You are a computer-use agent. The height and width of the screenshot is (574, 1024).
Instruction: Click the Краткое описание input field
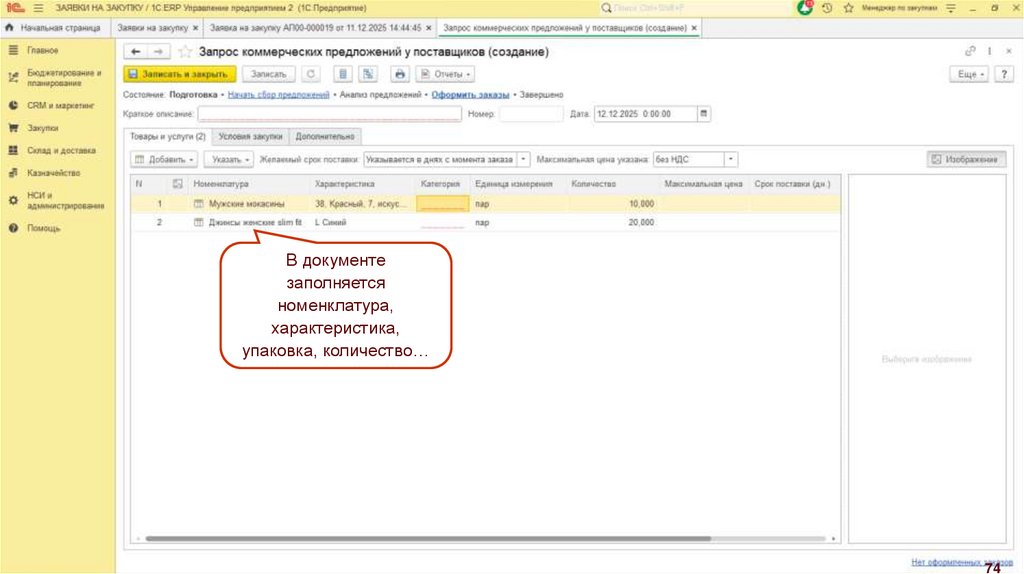tap(329, 114)
